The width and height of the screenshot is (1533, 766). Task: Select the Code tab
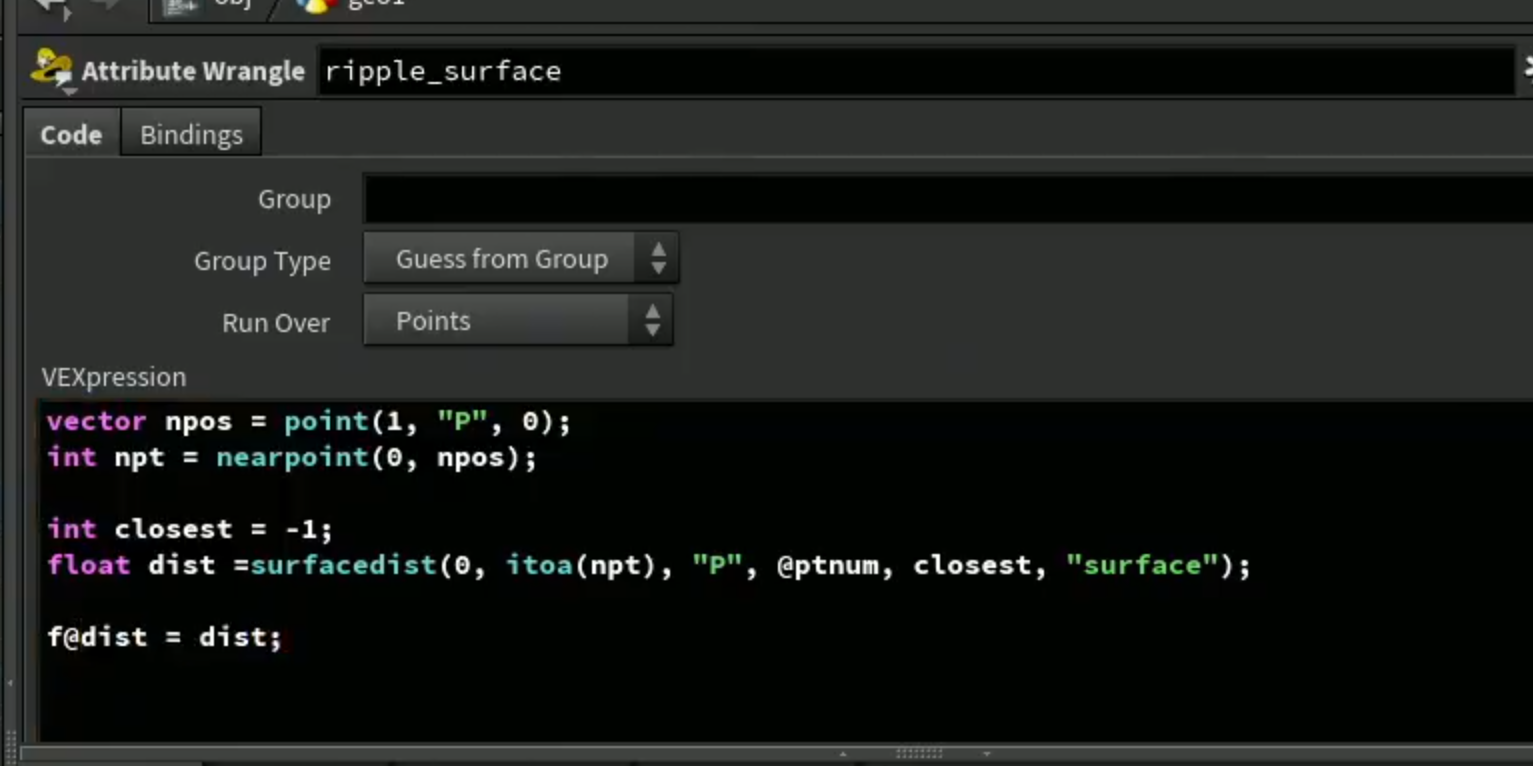(71, 135)
